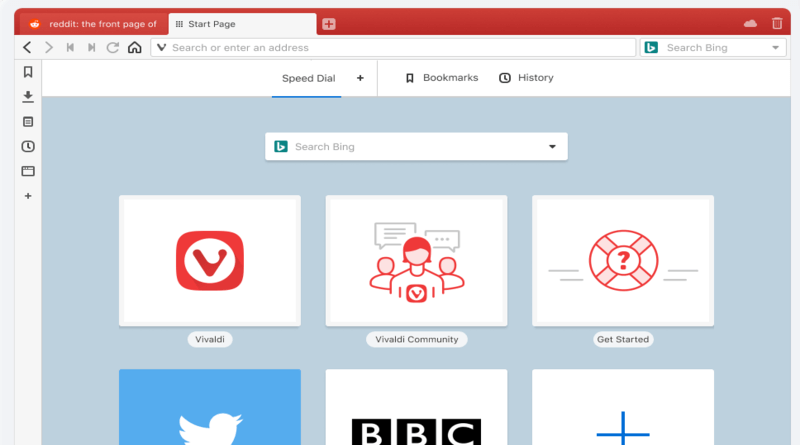800x445 pixels.
Task: Click the Home button in toolbar
Action: [x=135, y=47]
